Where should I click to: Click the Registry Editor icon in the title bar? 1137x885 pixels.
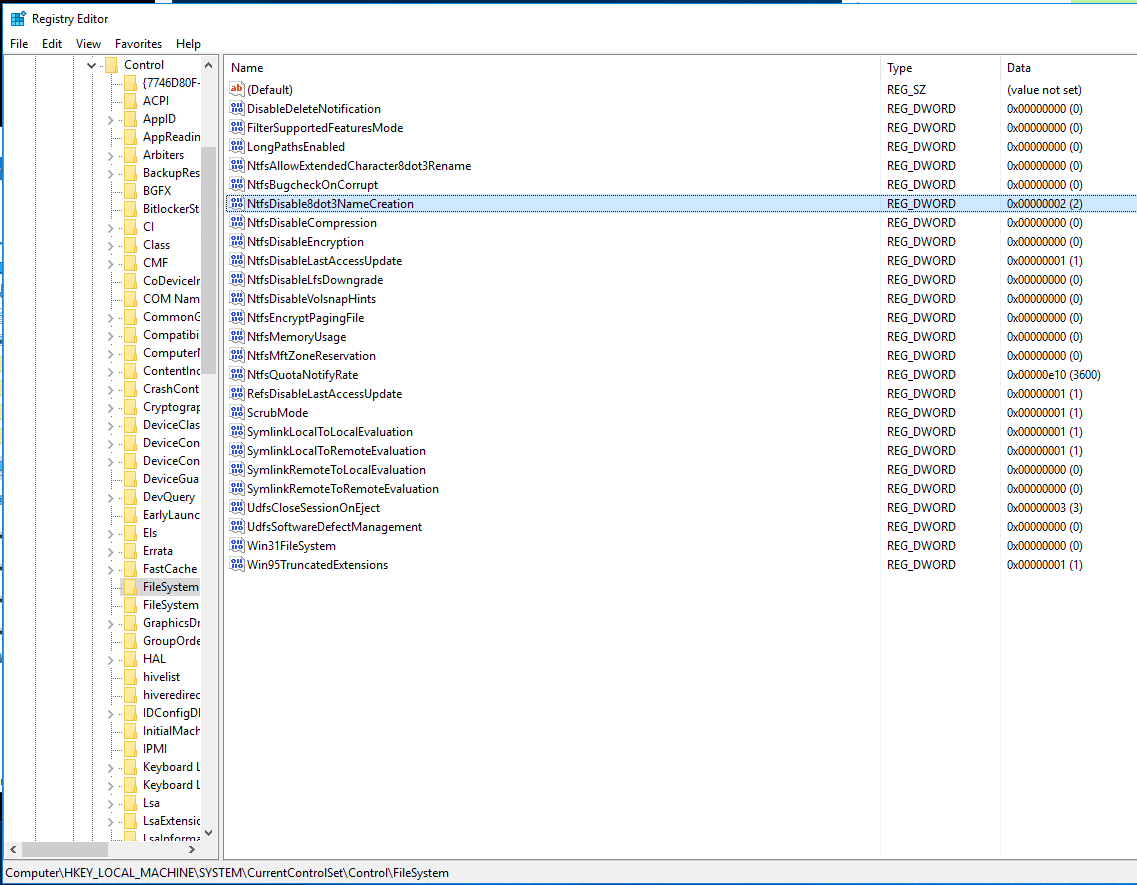click(x=16, y=17)
